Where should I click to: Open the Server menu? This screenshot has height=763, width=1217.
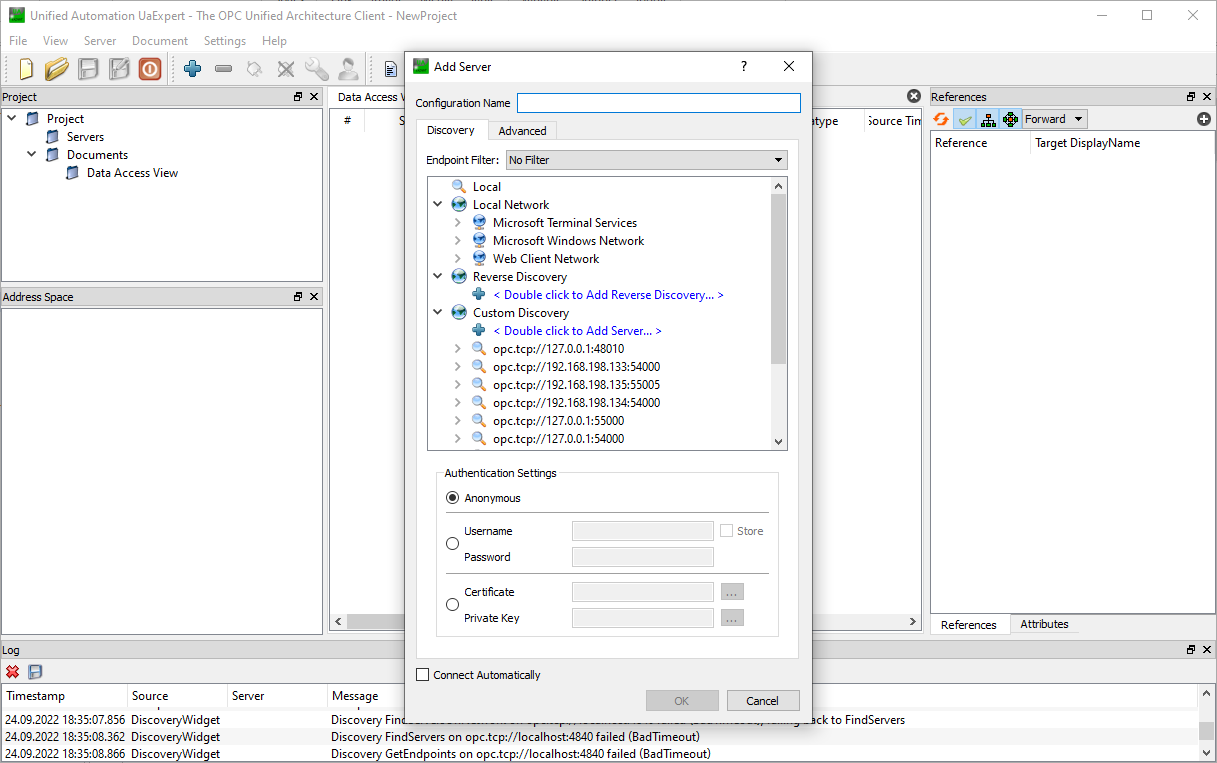coord(100,41)
